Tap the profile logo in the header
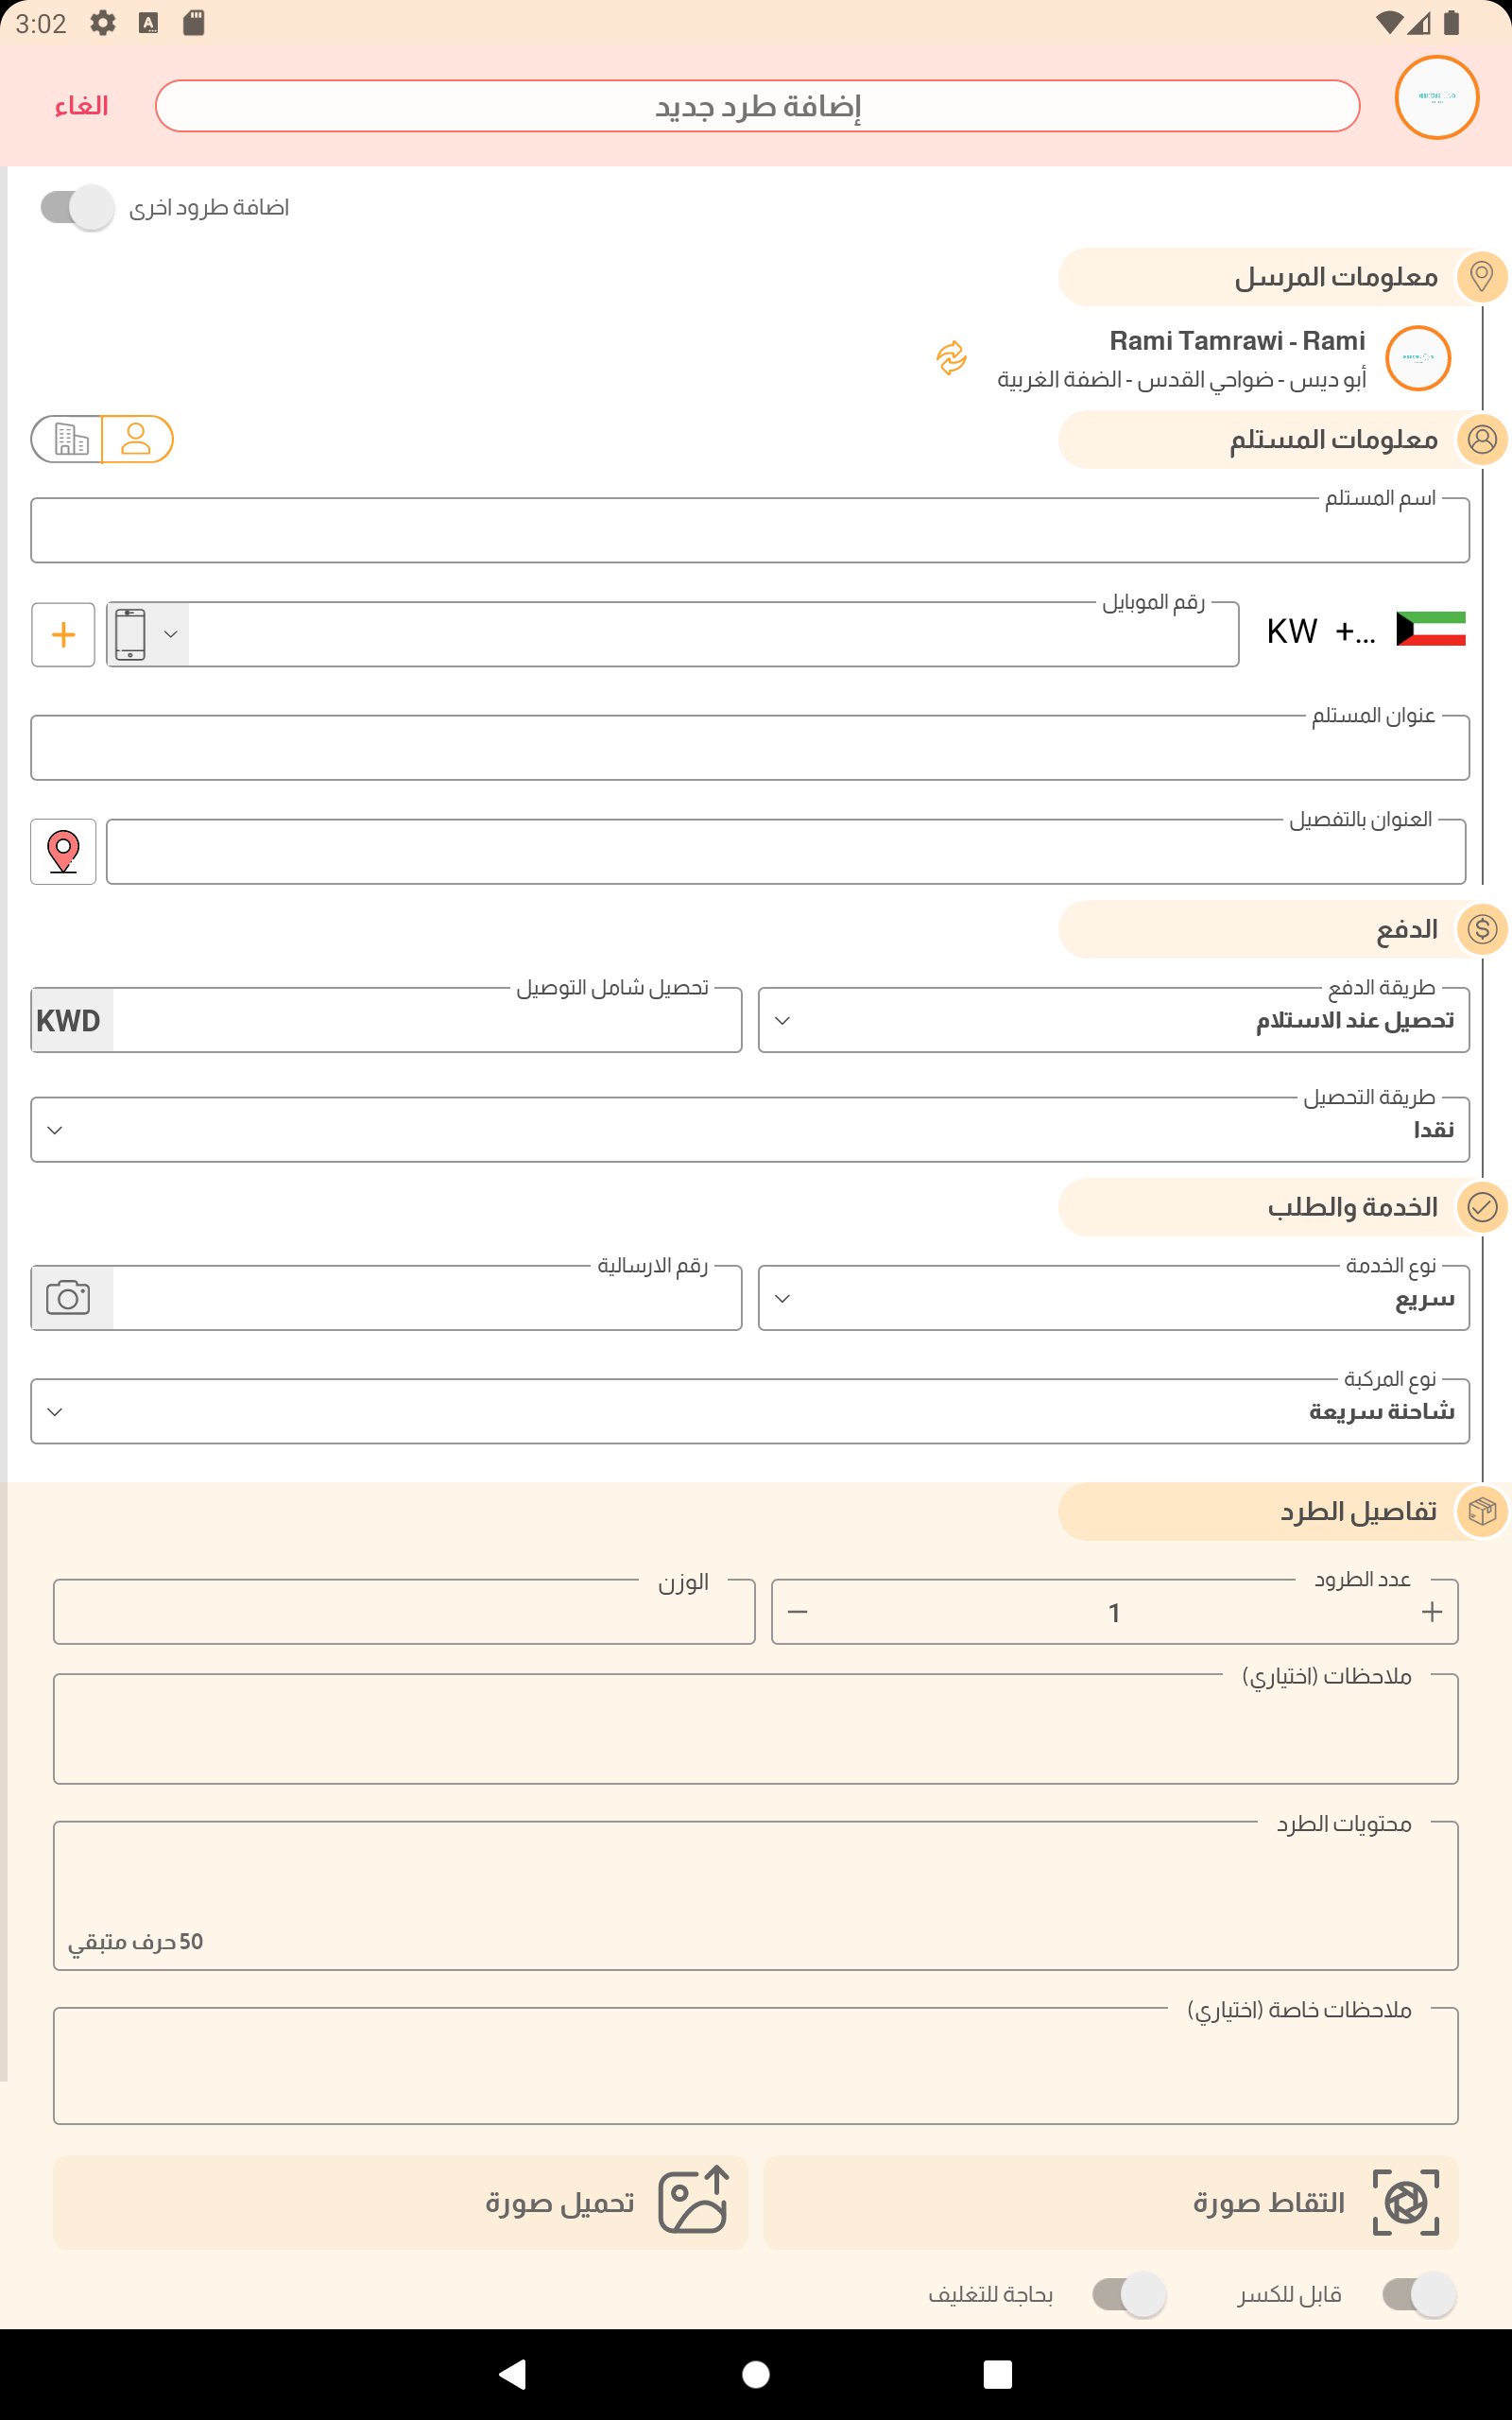Screen dimensions: 1512x2420 click(x=1436, y=97)
